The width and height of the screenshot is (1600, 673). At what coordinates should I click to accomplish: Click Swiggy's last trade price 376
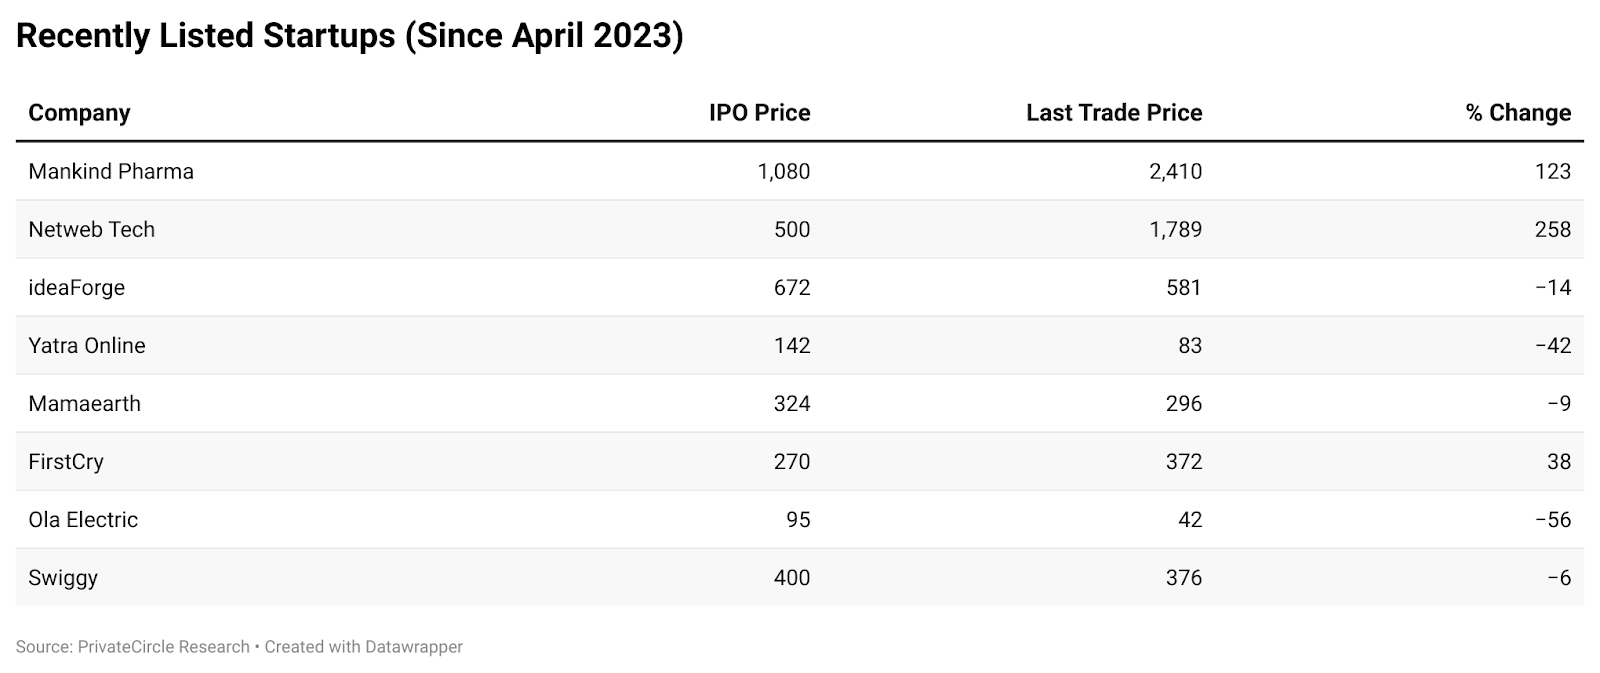[1184, 578]
